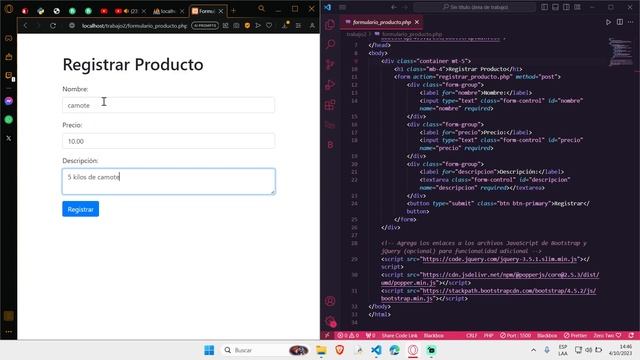Open VS Code Run and Debug panel
Image resolution: width=640 pixels, height=360 pixels.
[330, 84]
